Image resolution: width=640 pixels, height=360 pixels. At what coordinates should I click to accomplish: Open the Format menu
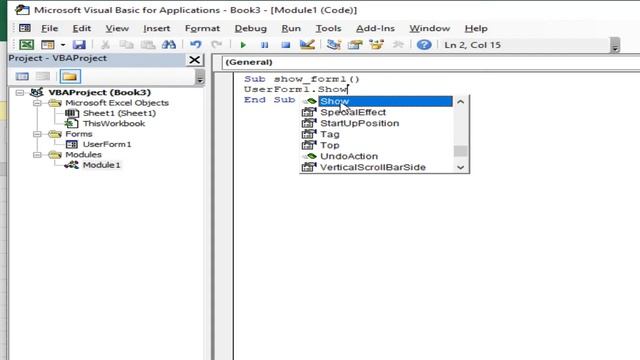point(202,28)
